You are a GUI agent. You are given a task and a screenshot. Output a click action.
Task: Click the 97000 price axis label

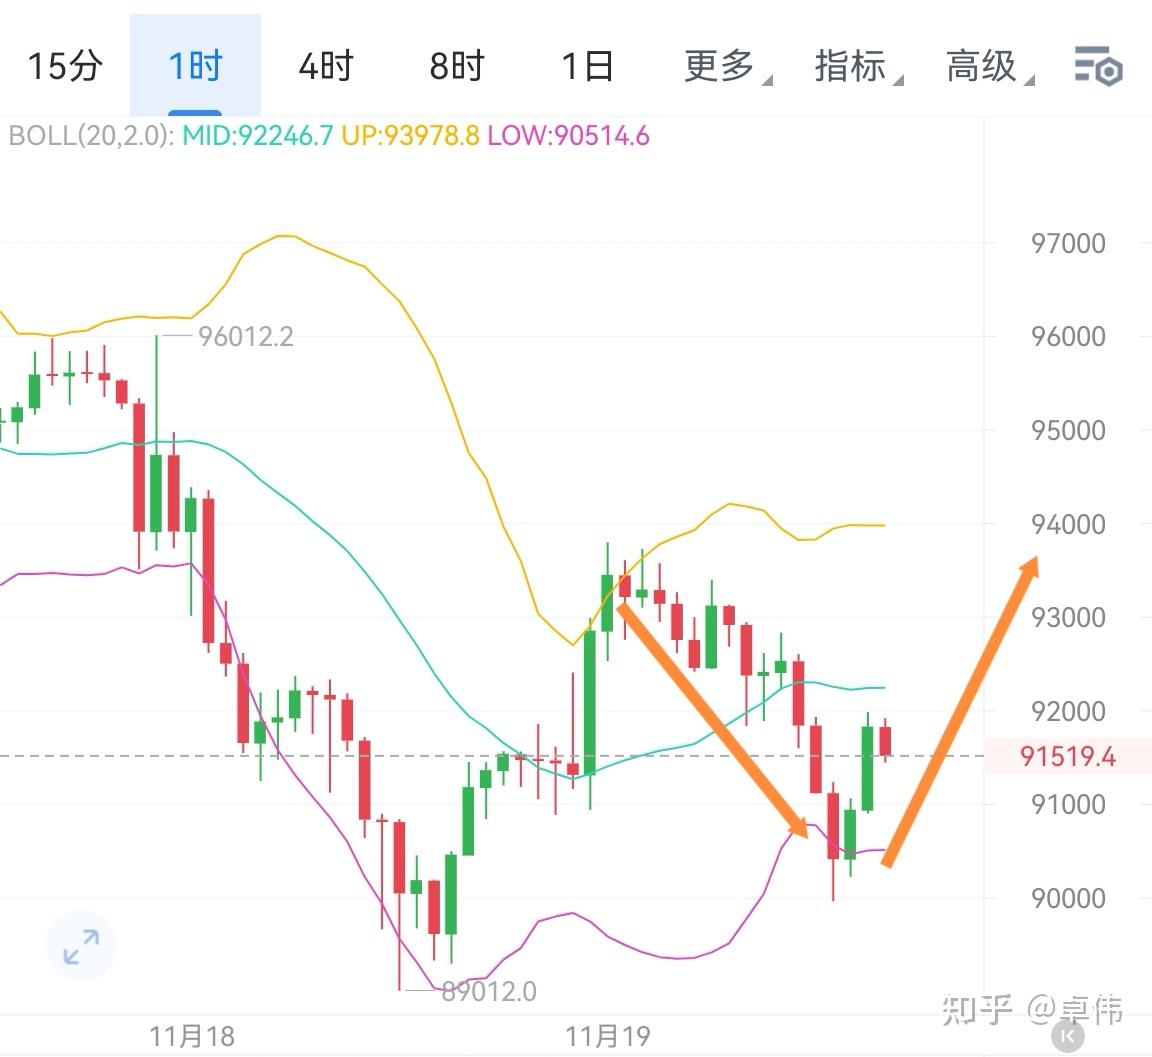click(x=1067, y=243)
